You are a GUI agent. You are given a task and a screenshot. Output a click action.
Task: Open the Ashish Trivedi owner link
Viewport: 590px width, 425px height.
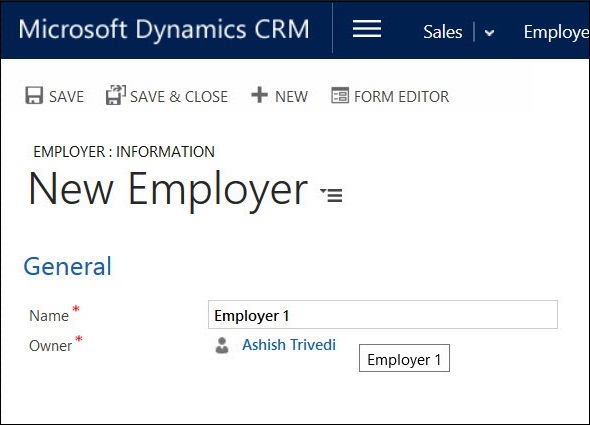tap(289, 345)
